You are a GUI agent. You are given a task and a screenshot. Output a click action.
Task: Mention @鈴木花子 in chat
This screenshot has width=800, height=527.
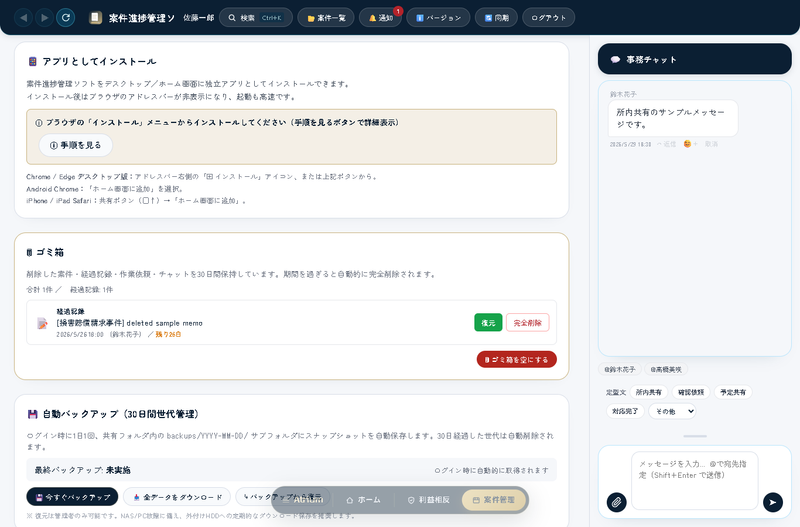[x=619, y=369]
